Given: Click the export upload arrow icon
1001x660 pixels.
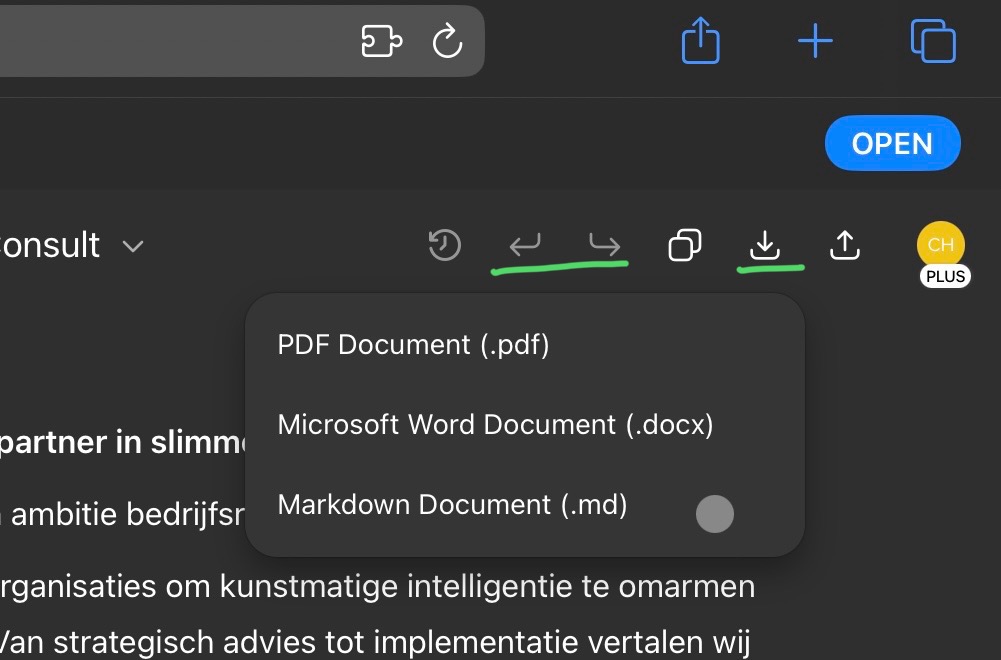Looking at the screenshot, I should 845,244.
